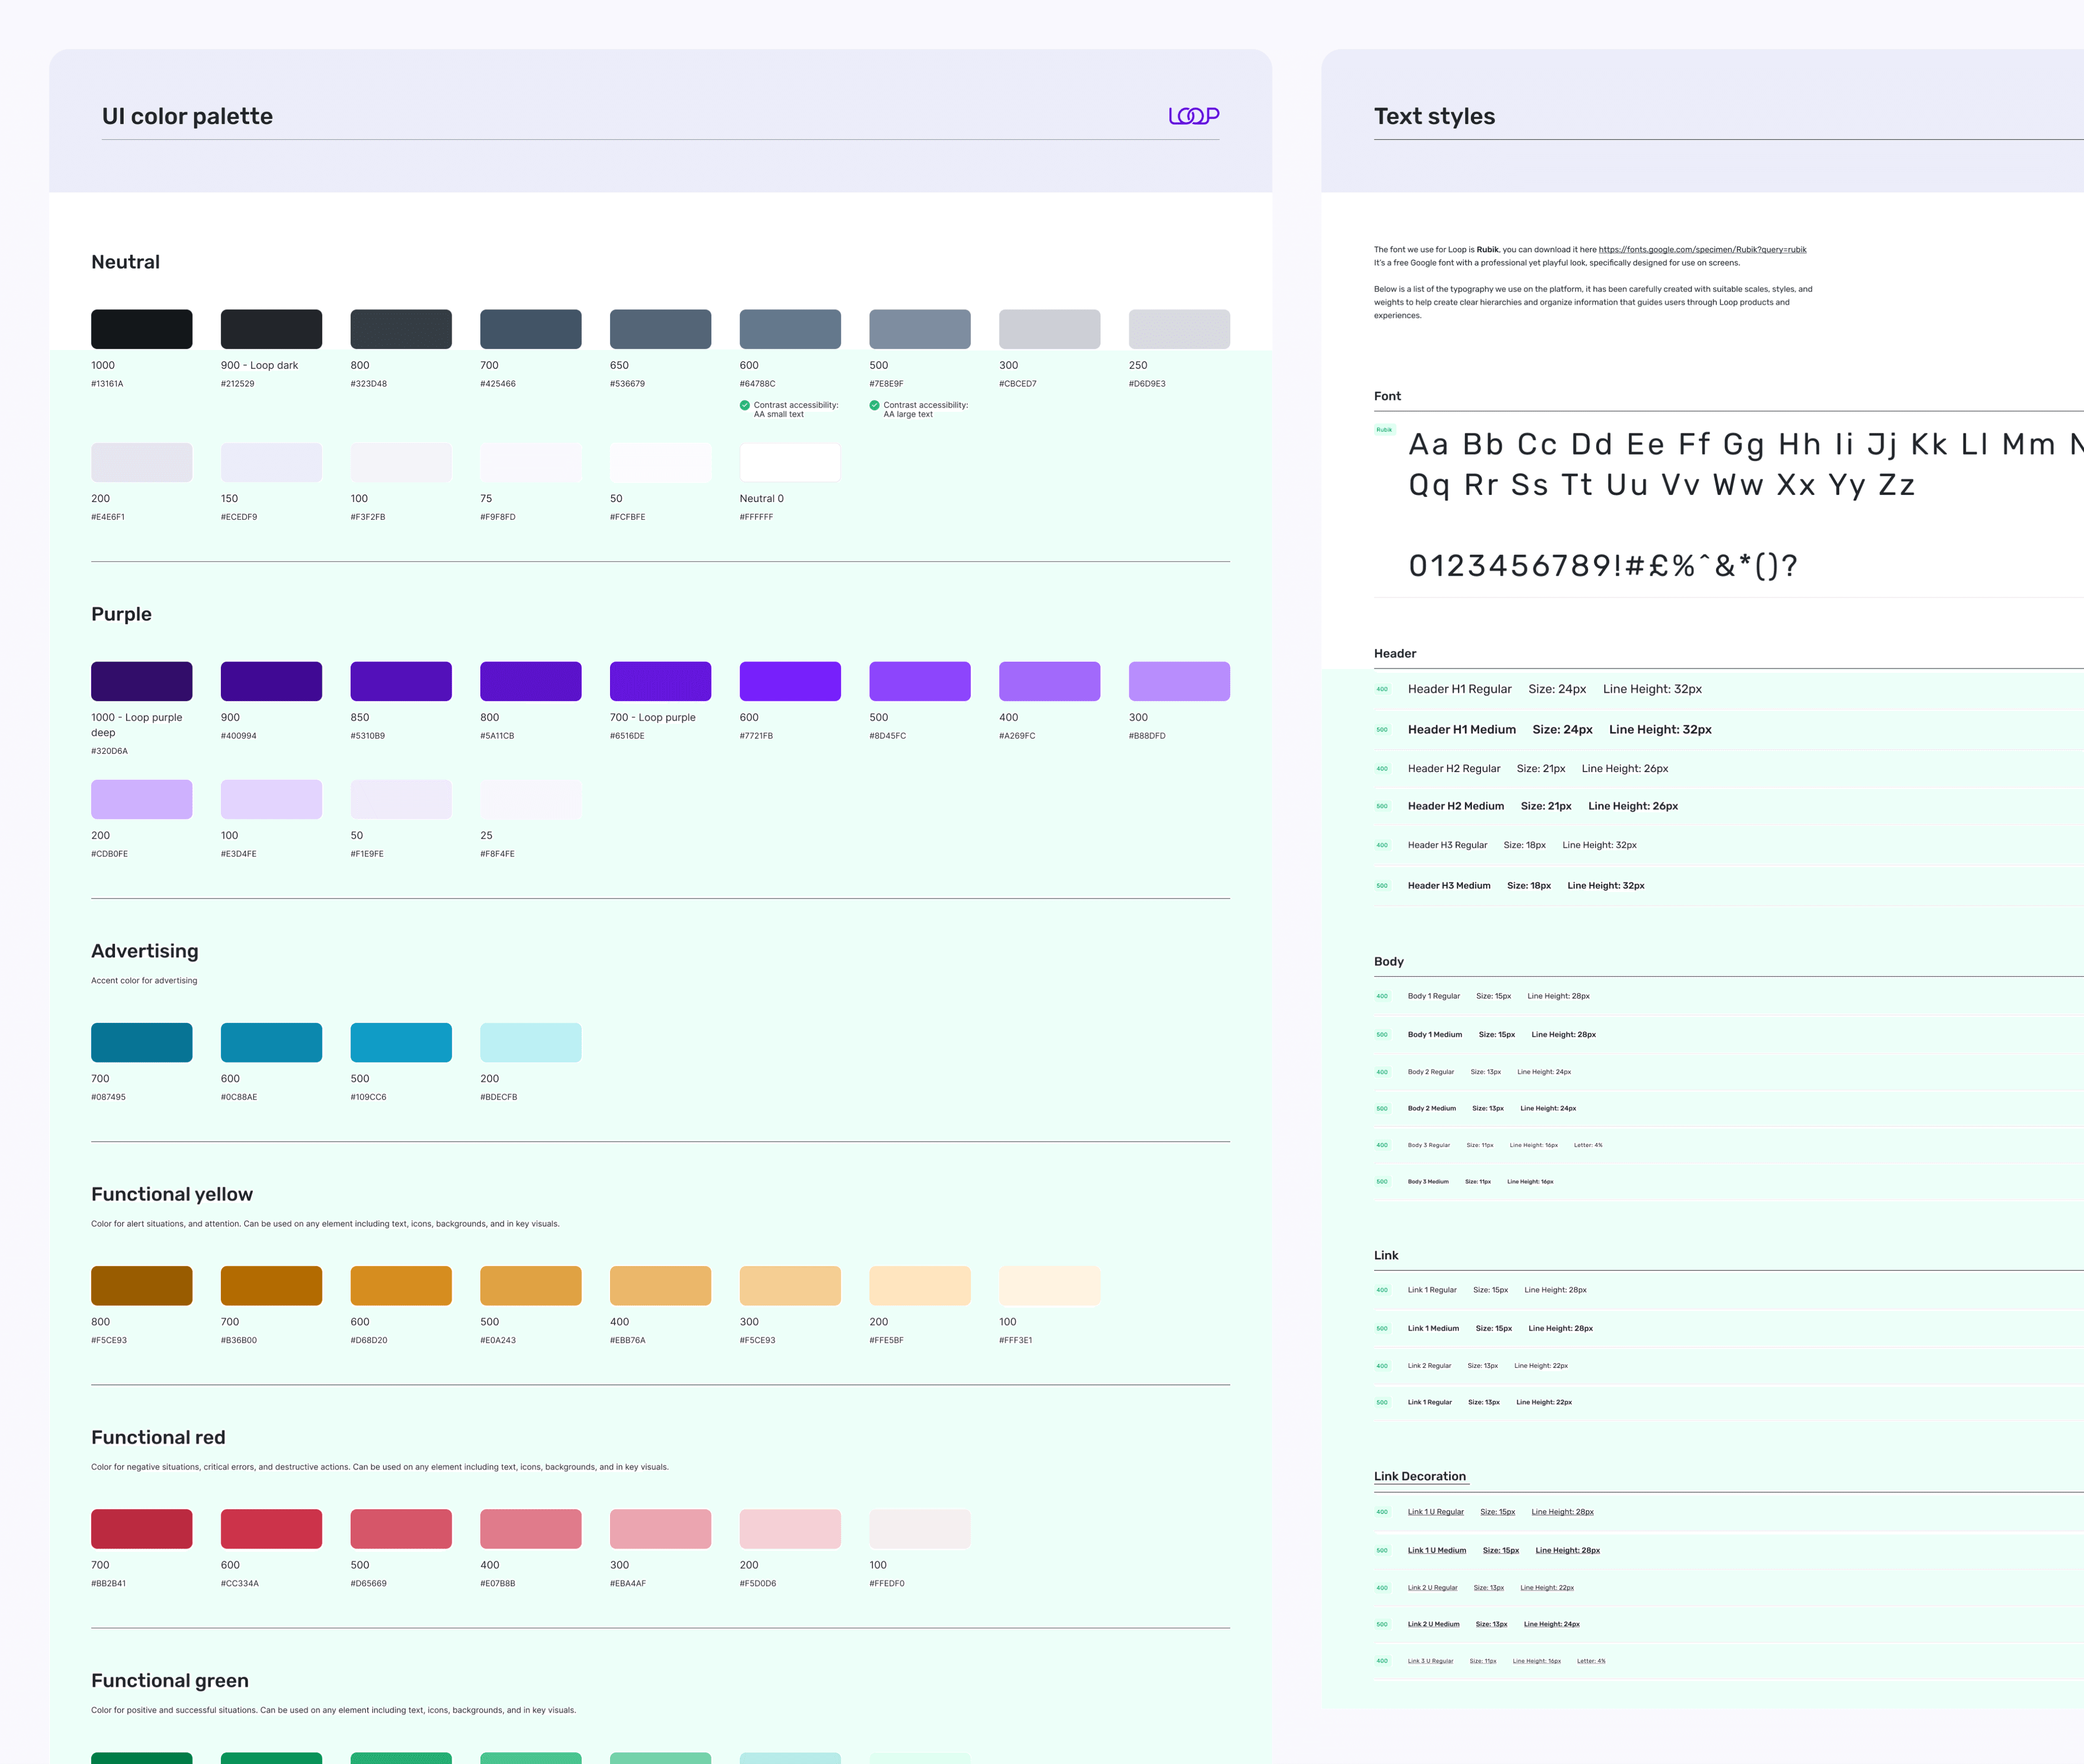Click the 400 badge beside Header H1 Regular
The image size is (2084, 1764).
coord(1382,689)
